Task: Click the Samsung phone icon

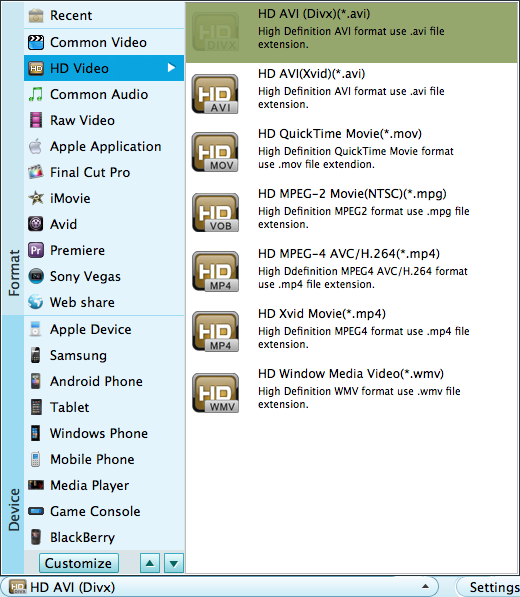Action: 35,355
